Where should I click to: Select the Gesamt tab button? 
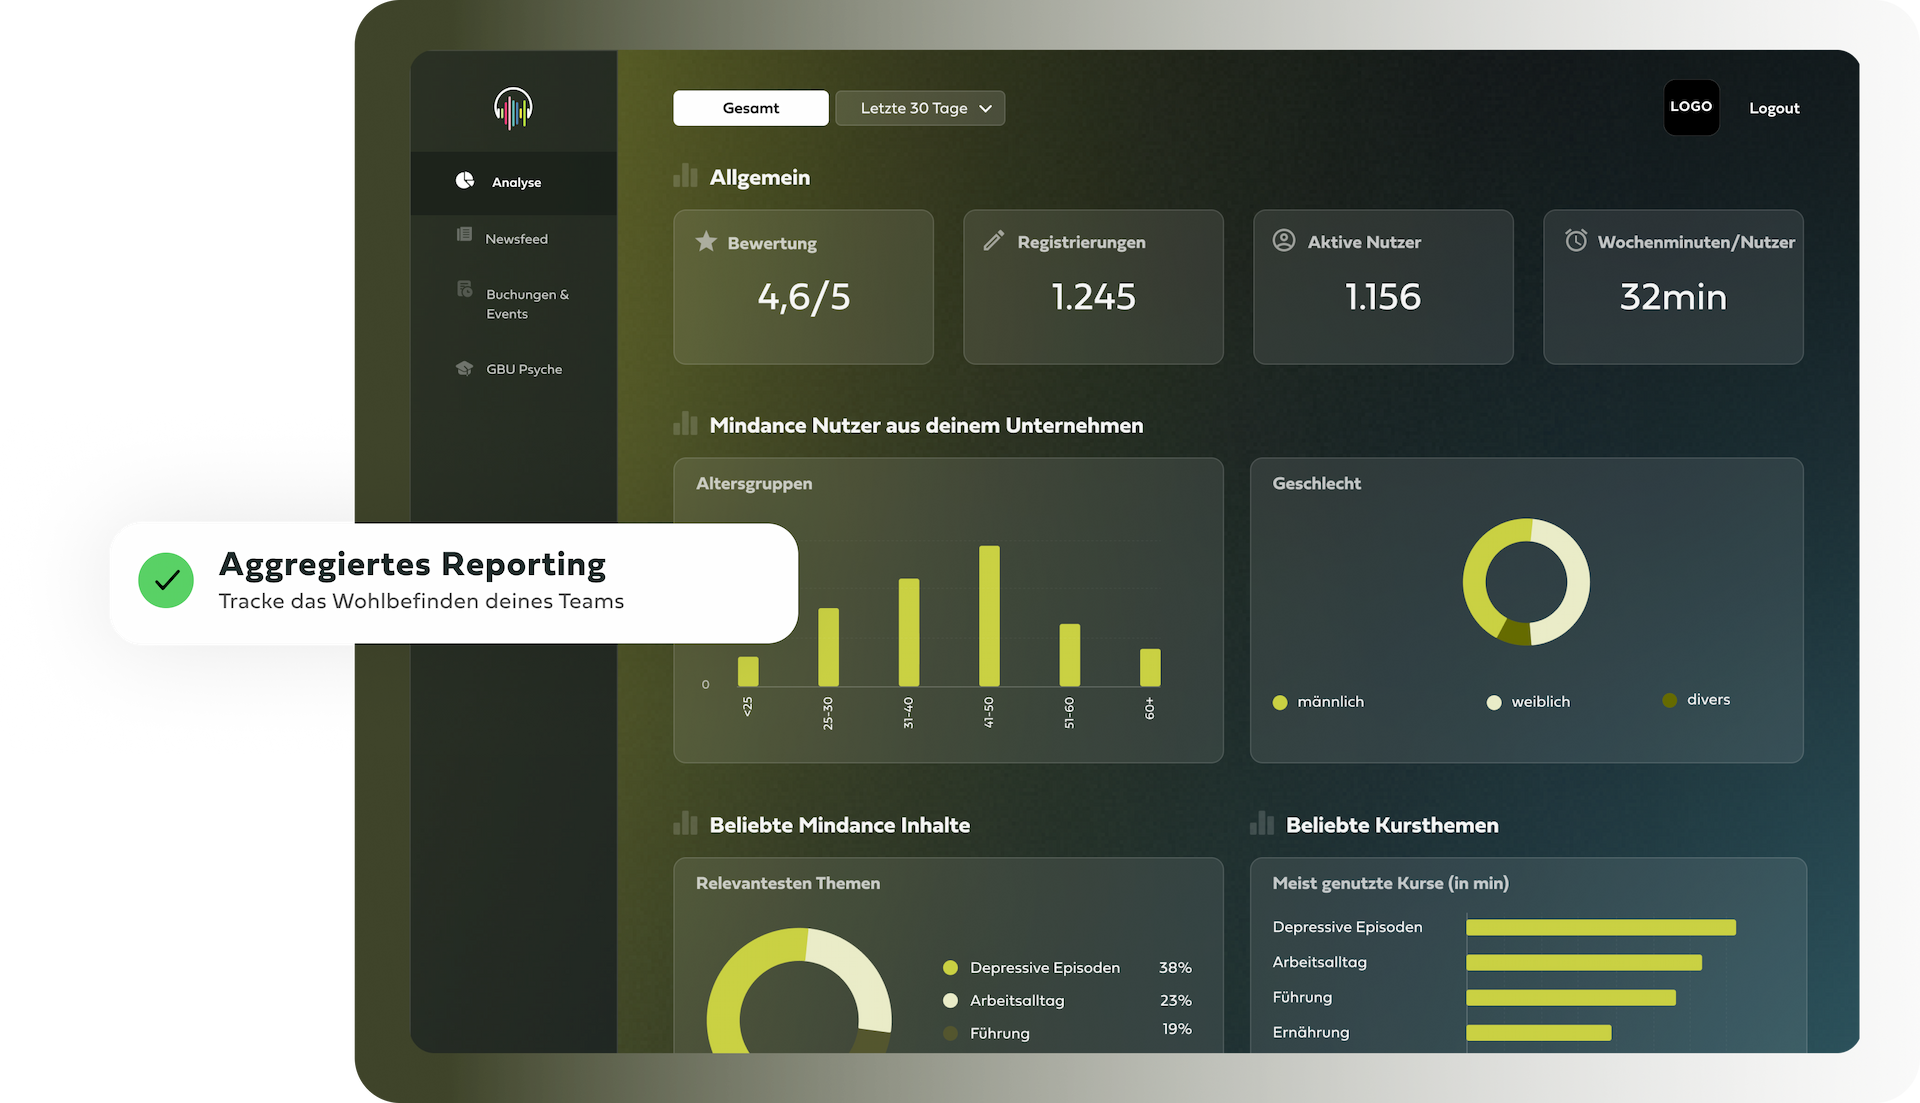(751, 108)
